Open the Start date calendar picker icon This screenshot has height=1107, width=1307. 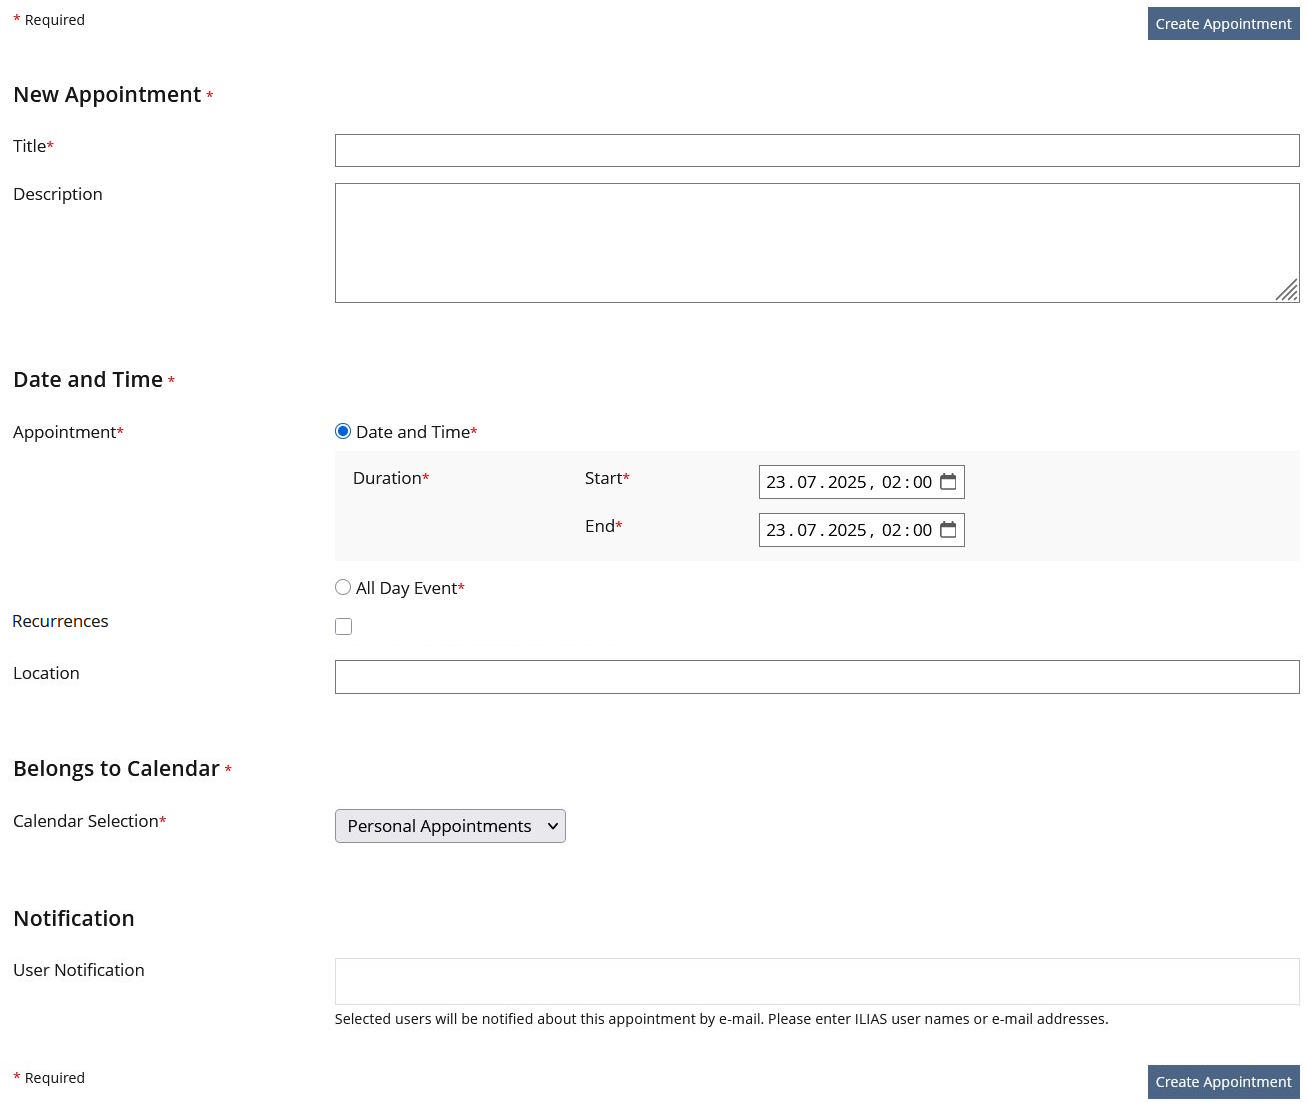pyautogui.click(x=948, y=482)
